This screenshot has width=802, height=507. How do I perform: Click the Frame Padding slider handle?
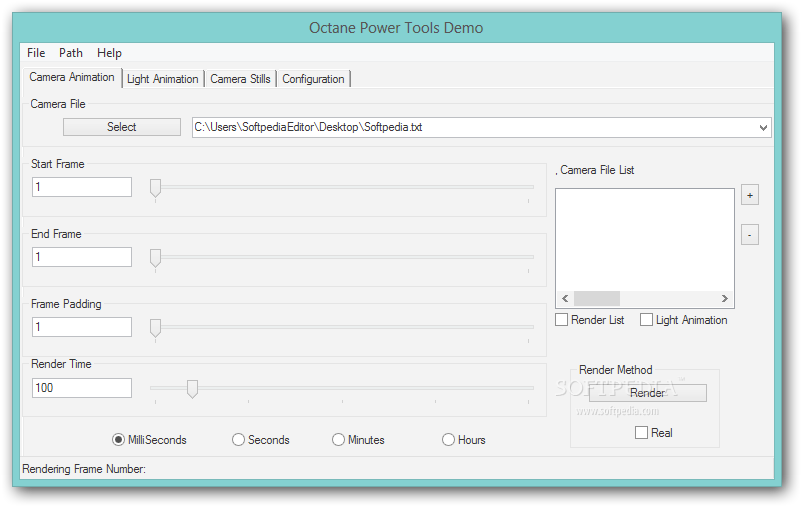click(x=155, y=328)
